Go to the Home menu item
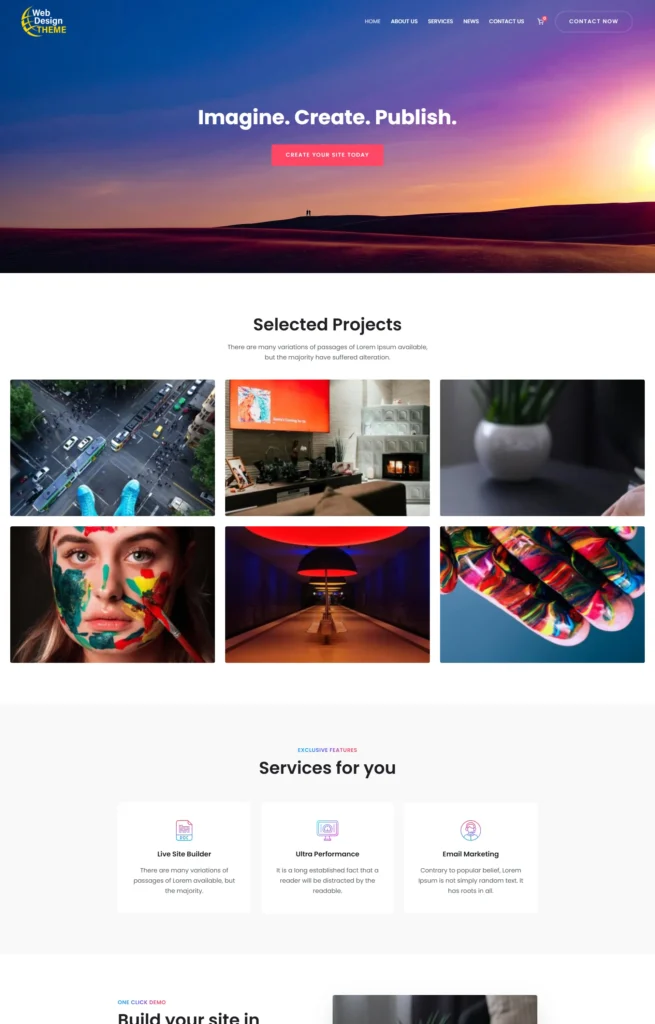The image size is (655, 1024). 372,22
